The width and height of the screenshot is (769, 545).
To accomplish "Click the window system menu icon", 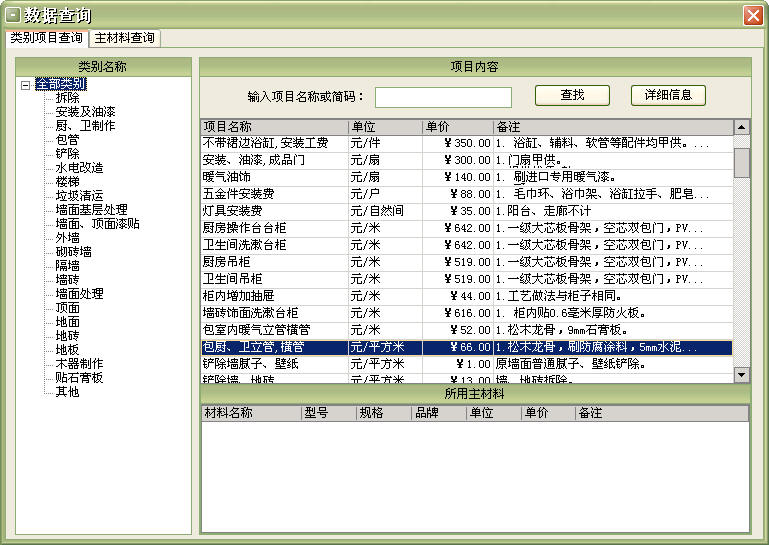I will [x=13, y=15].
